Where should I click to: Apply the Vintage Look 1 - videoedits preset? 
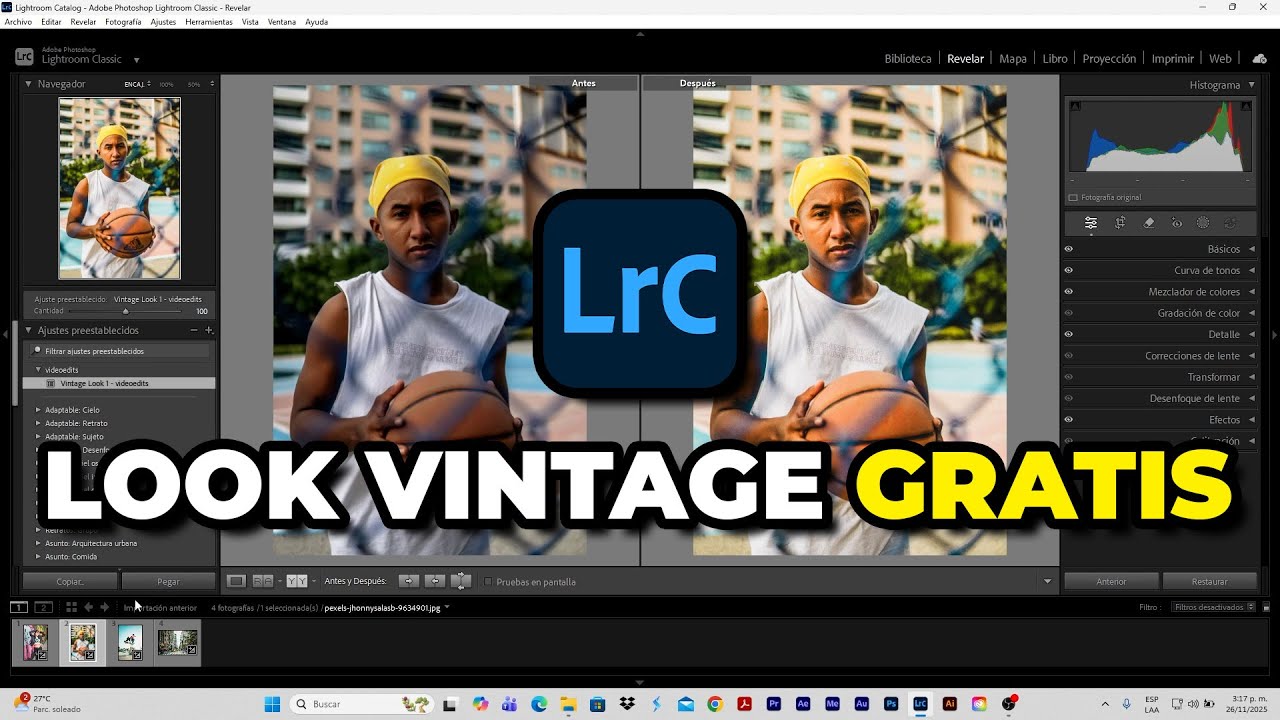click(x=119, y=383)
